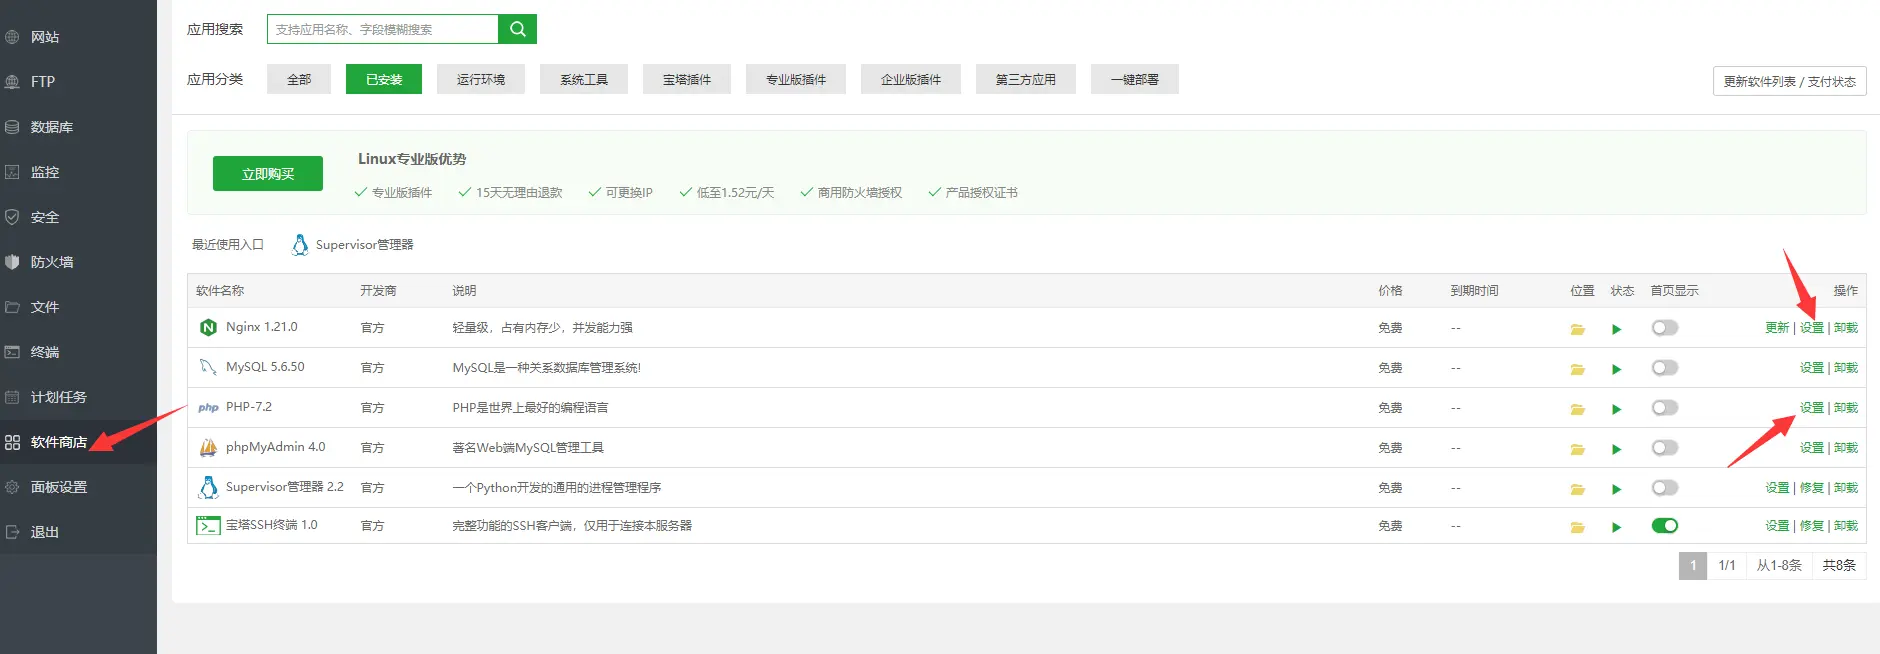1880x654 pixels.
Task: Open 面板设置 in the sidebar
Action: click(58, 487)
